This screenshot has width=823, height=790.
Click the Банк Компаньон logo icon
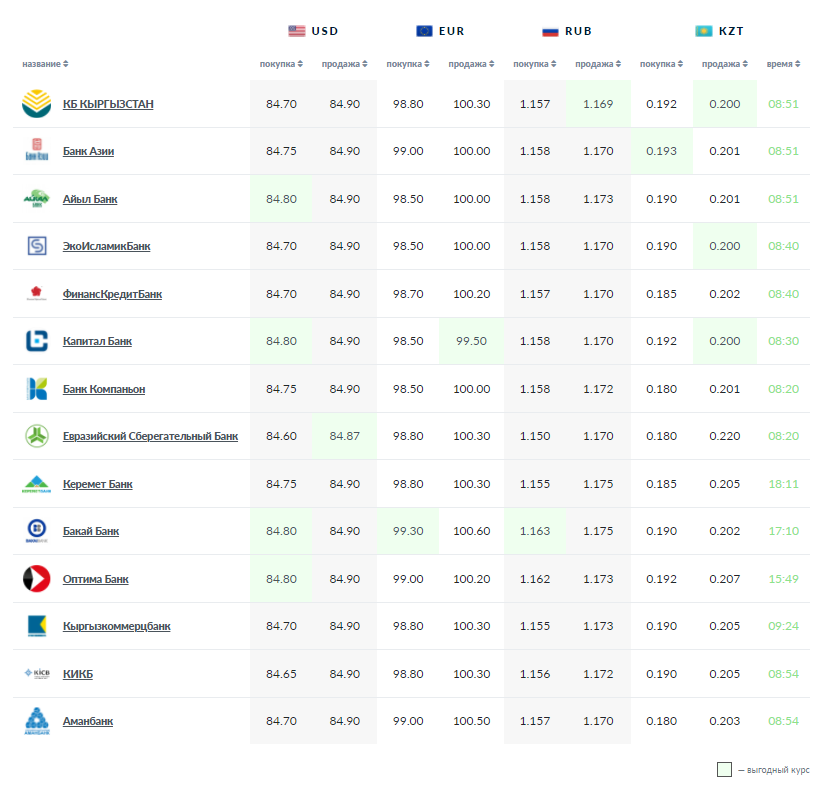36,389
